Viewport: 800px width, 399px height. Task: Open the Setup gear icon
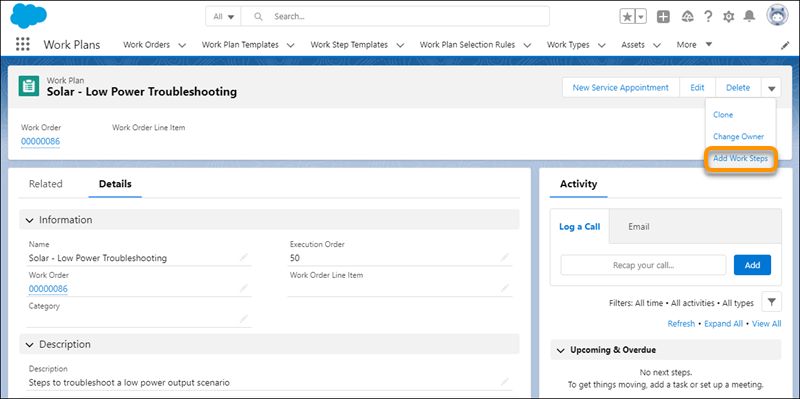[729, 17]
